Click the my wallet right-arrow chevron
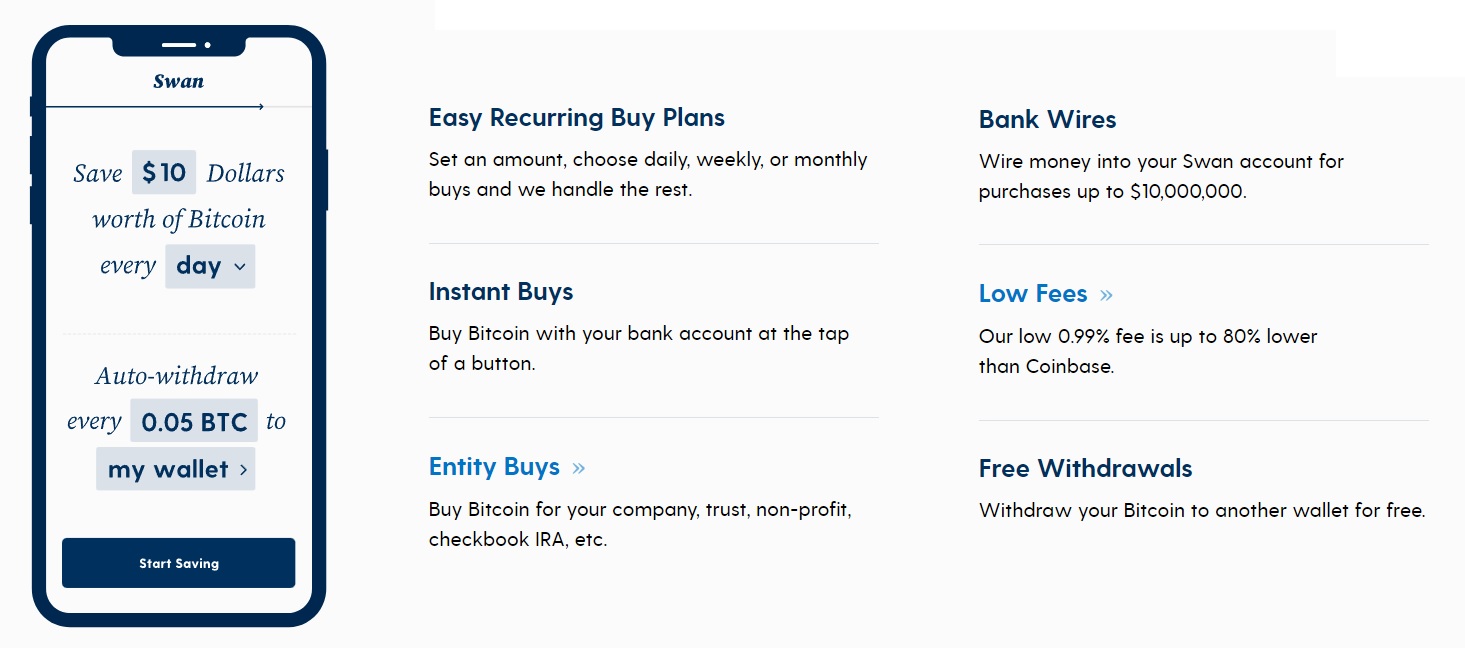This screenshot has height=648, width=1465. (243, 470)
